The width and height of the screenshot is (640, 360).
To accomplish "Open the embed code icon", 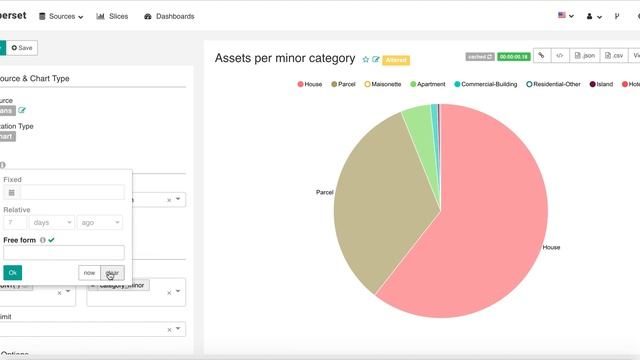I will tap(560, 55).
